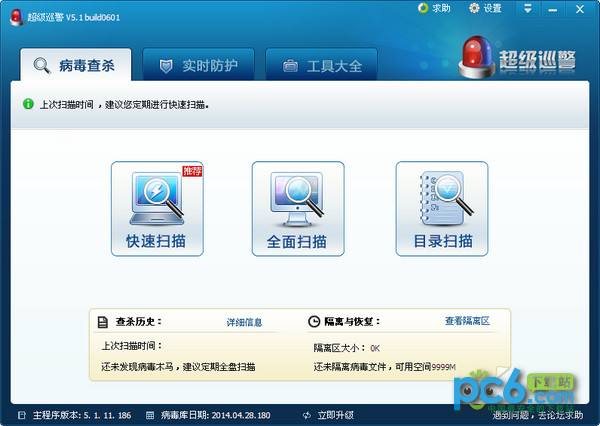Click the 主程序版本 document icon
Image resolution: width=600 pixels, height=426 pixels.
pos(22,415)
